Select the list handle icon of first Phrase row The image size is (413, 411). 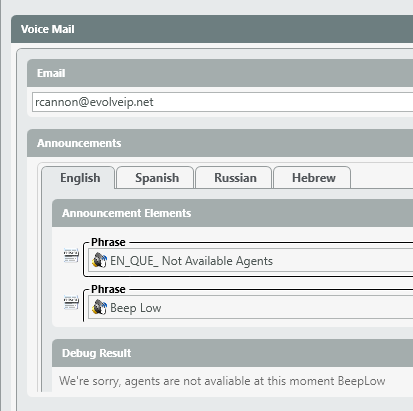pos(71,256)
